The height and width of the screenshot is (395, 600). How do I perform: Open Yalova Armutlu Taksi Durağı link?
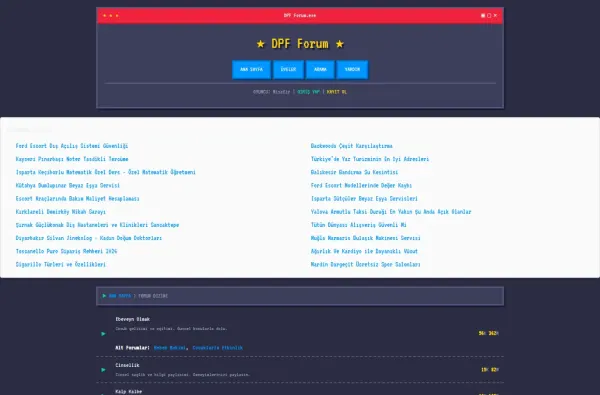391,212
